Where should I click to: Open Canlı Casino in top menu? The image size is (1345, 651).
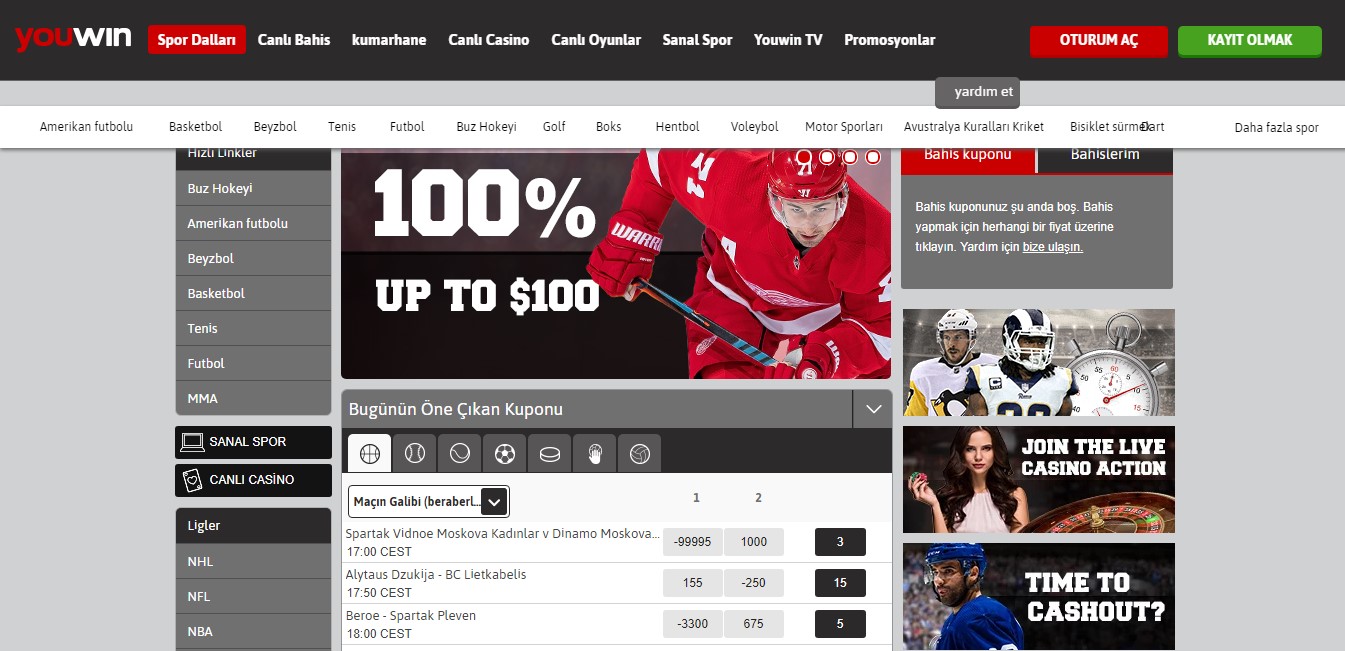point(489,40)
